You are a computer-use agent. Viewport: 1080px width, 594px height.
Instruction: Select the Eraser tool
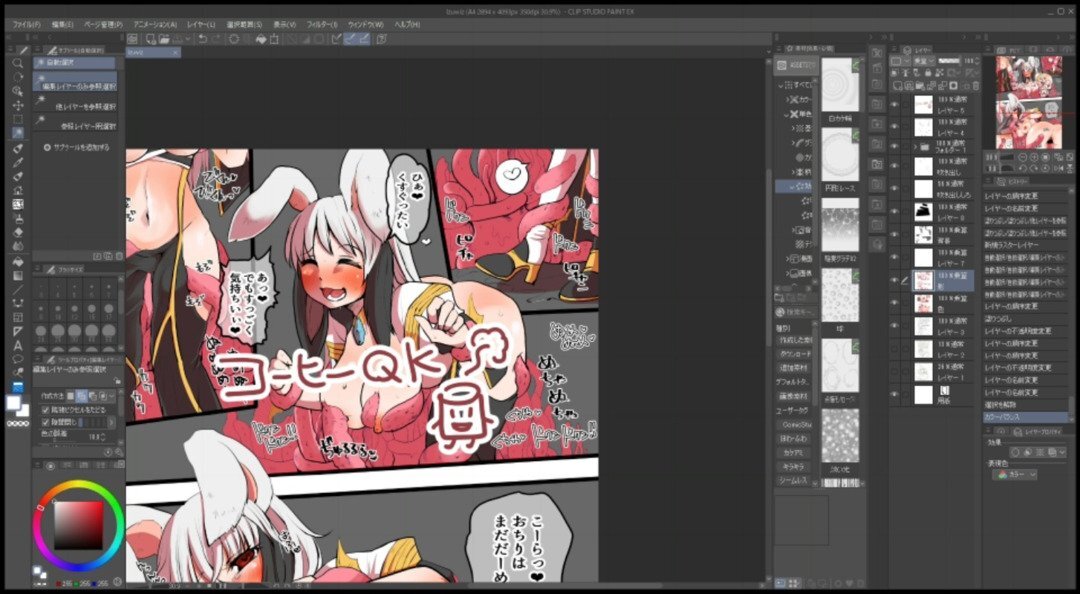tap(18, 232)
